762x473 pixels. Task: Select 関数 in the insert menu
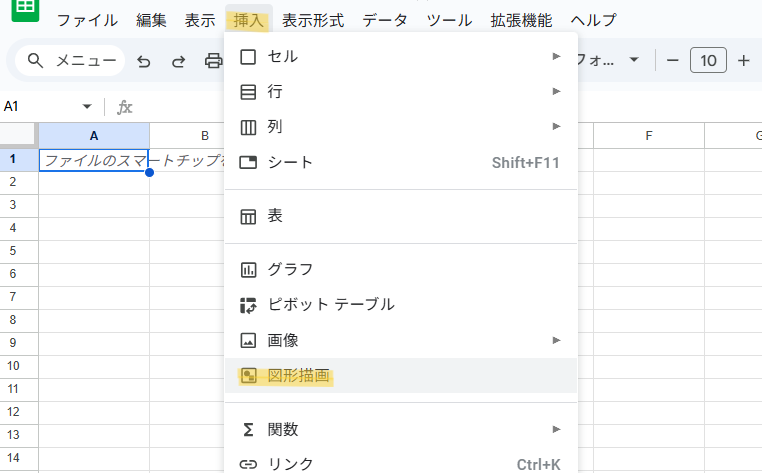coord(401,430)
